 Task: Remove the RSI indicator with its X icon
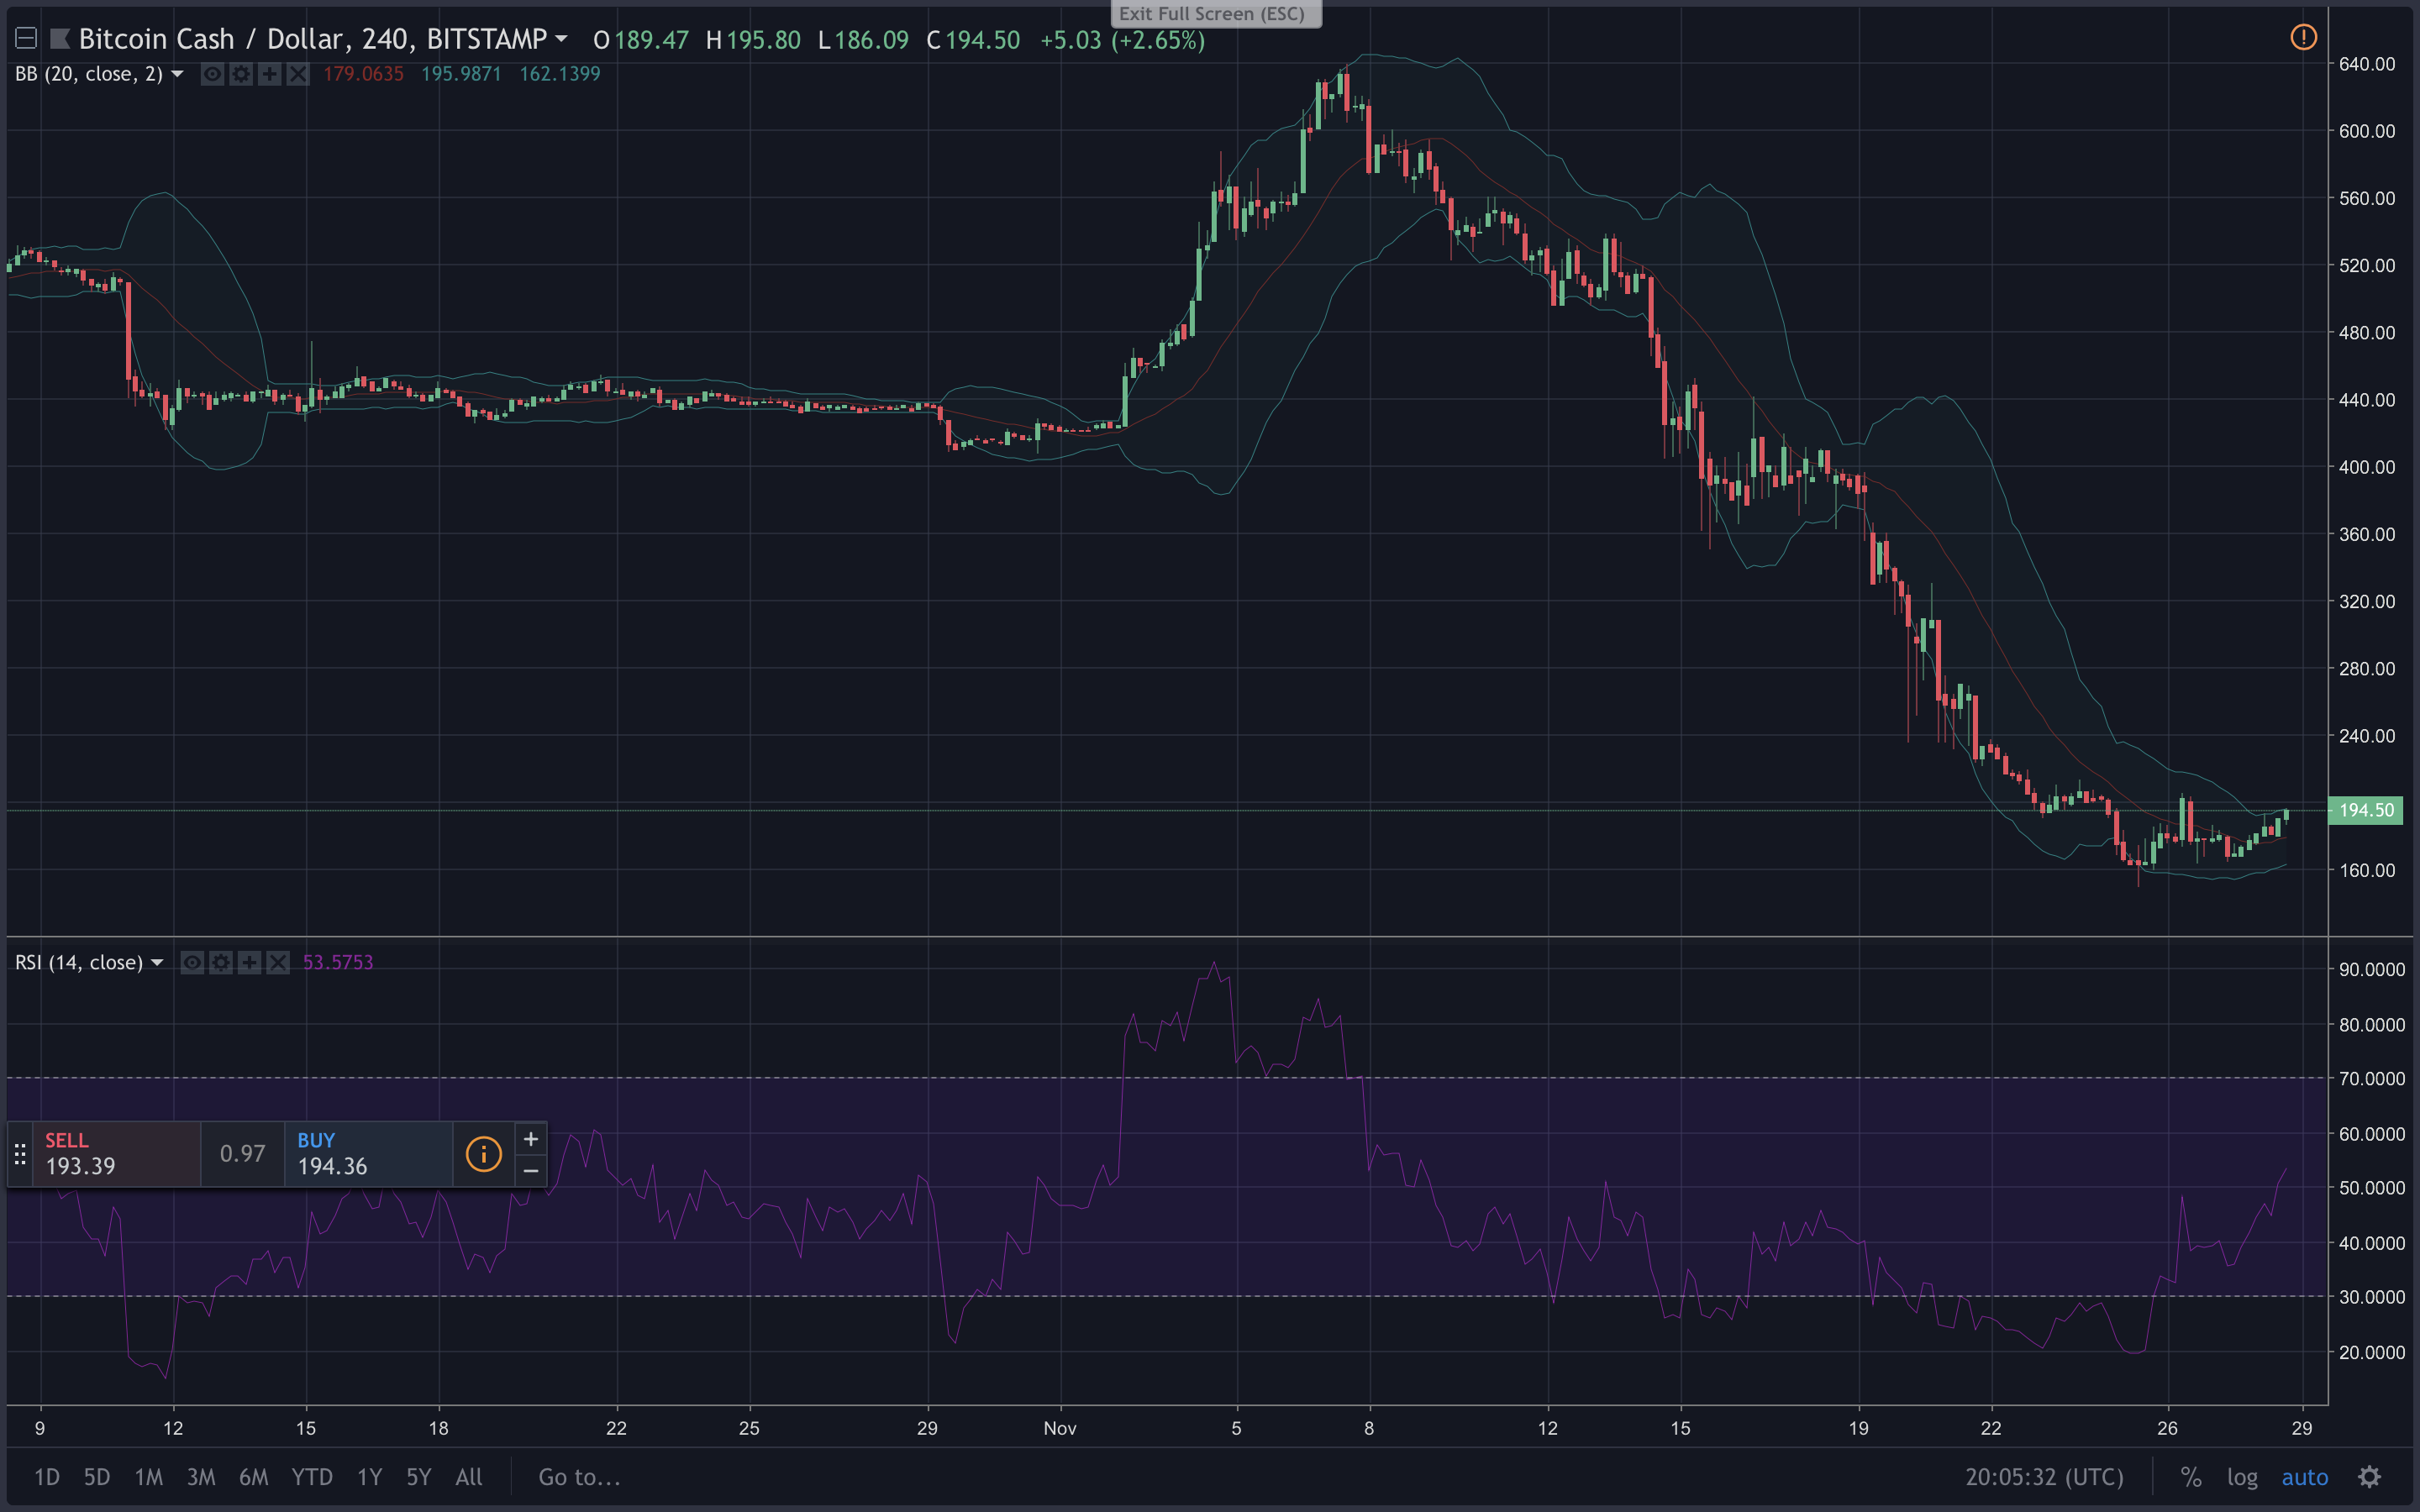pos(278,962)
